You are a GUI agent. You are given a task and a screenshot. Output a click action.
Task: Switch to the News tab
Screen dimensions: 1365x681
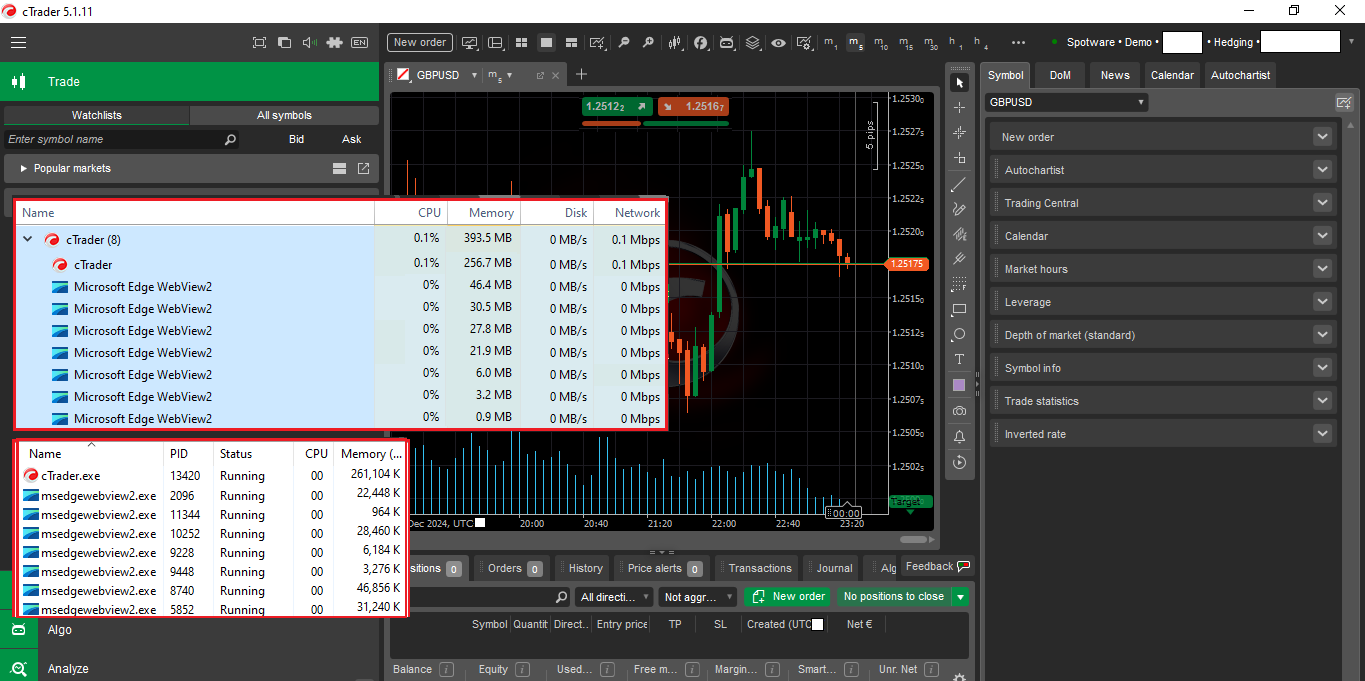pos(1115,75)
